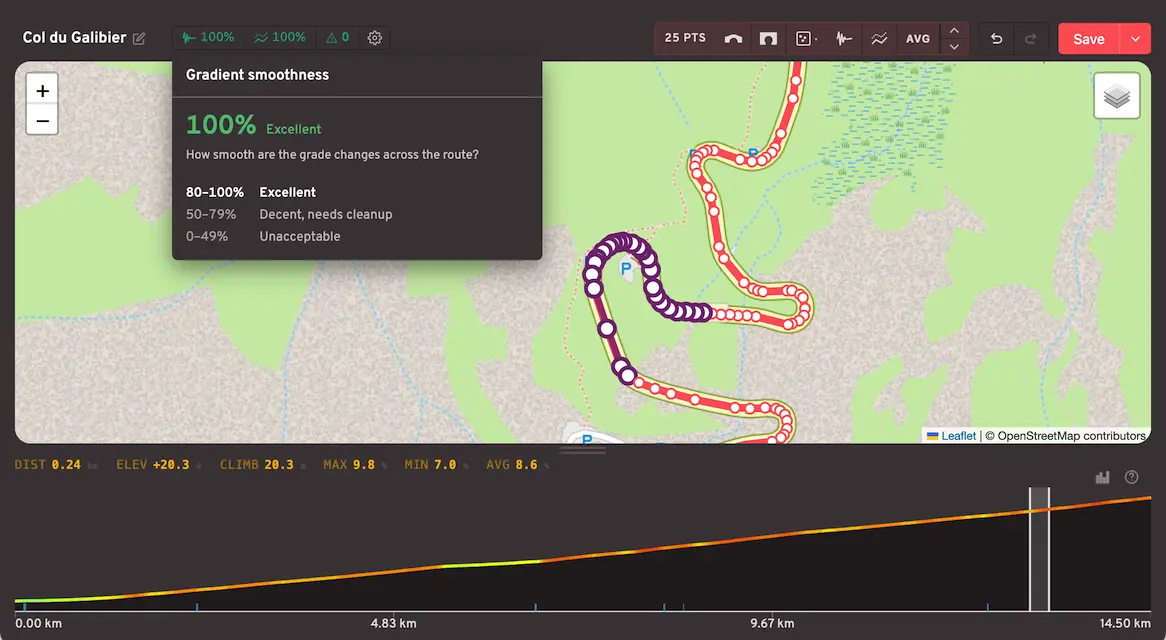The width and height of the screenshot is (1166, 640).
Task: Apply the gradient smoothing lines tool
Action: pyautogui.click(x=879, y=39)
